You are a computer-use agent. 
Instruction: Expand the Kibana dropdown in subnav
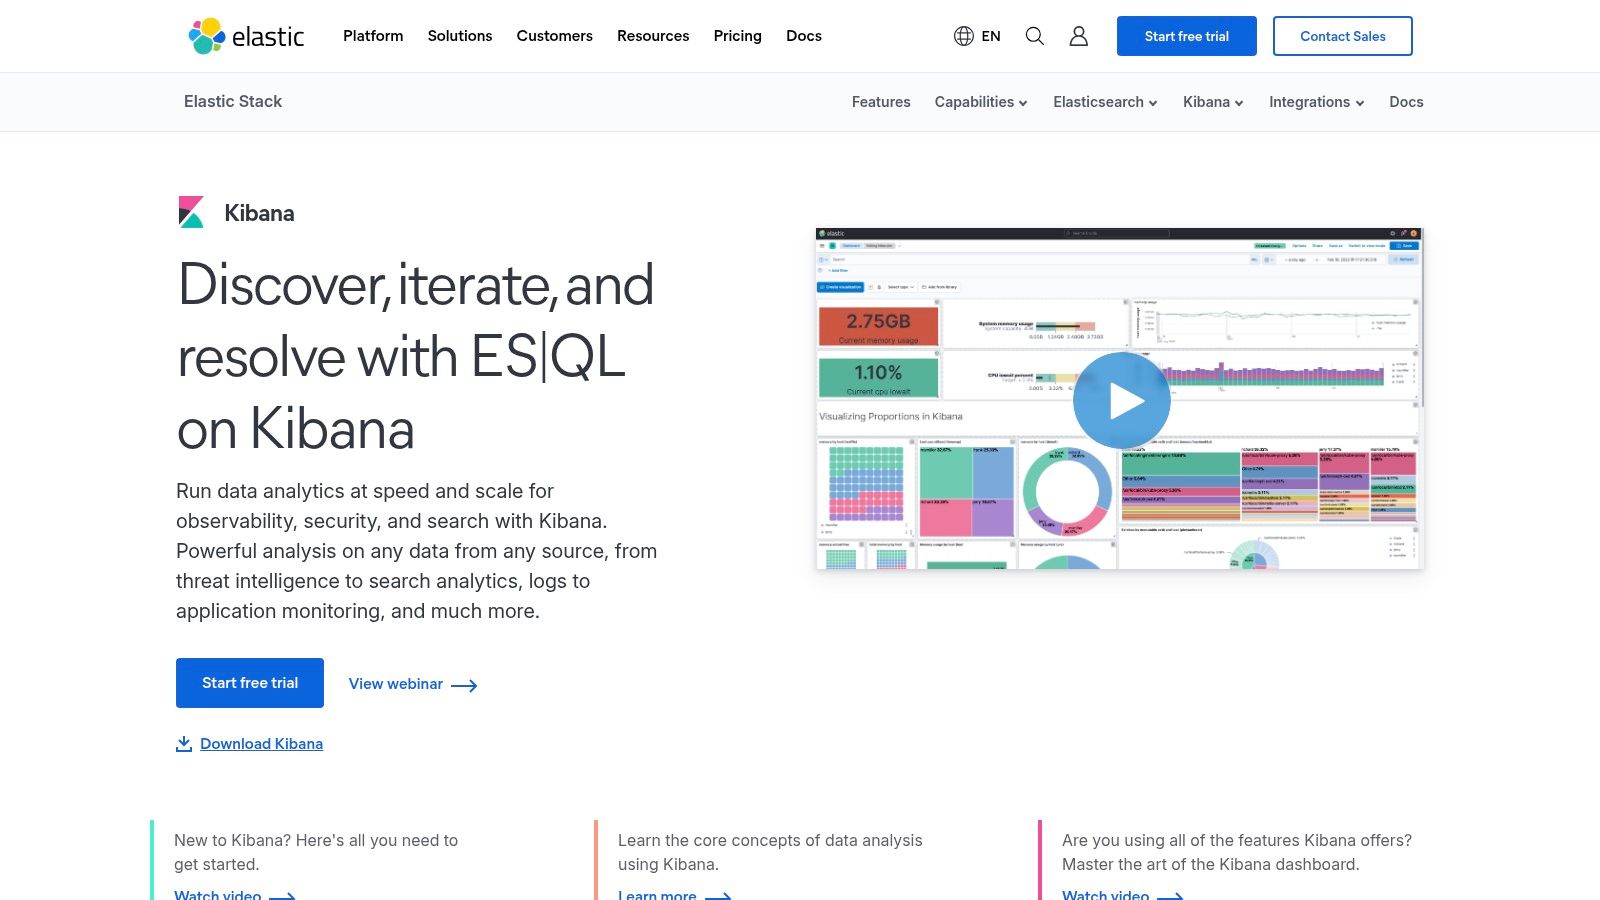[1213, 102]
